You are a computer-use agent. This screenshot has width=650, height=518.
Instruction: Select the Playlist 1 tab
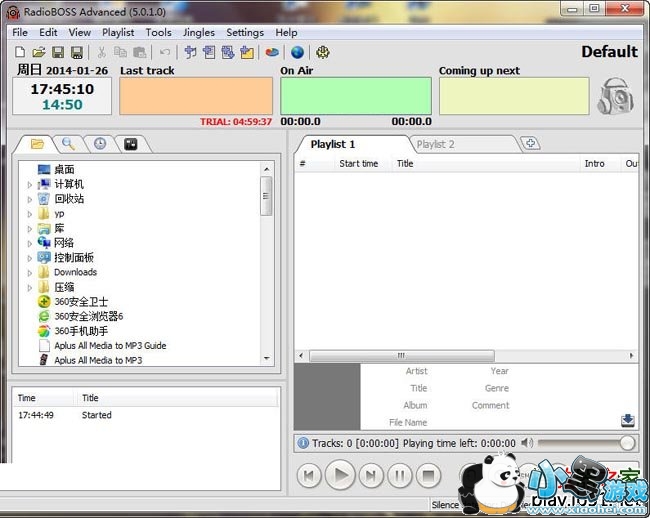pos(332,144)
